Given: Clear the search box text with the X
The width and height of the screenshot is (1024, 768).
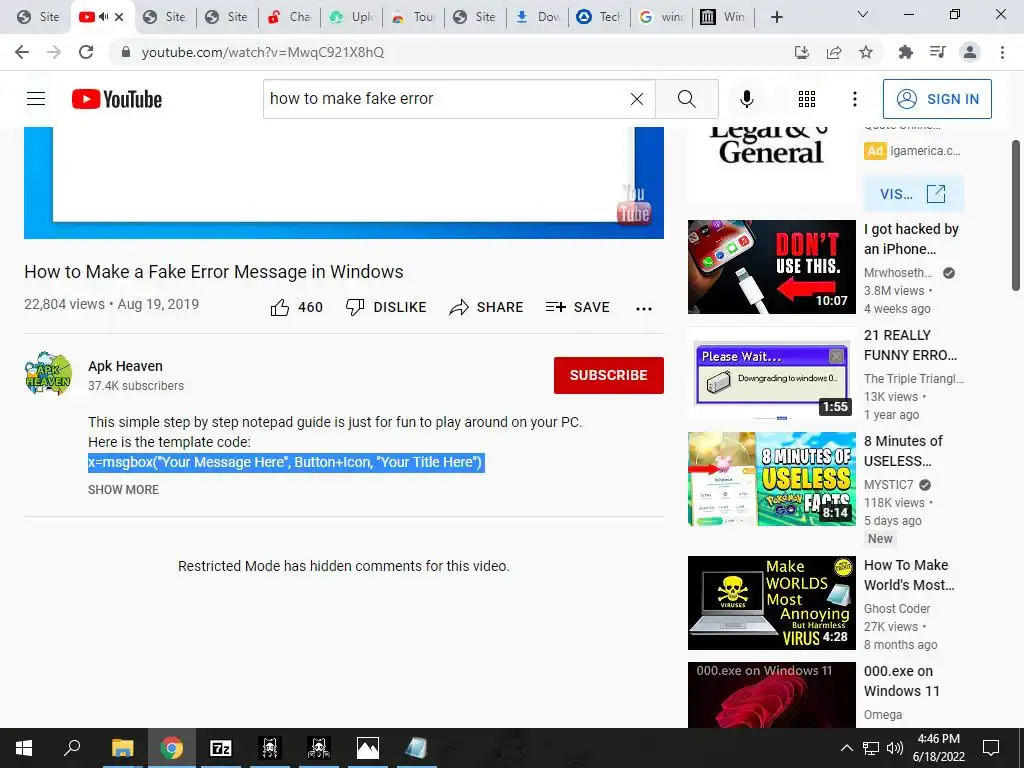Looking at the screenshot, I should tap(637, 99).
